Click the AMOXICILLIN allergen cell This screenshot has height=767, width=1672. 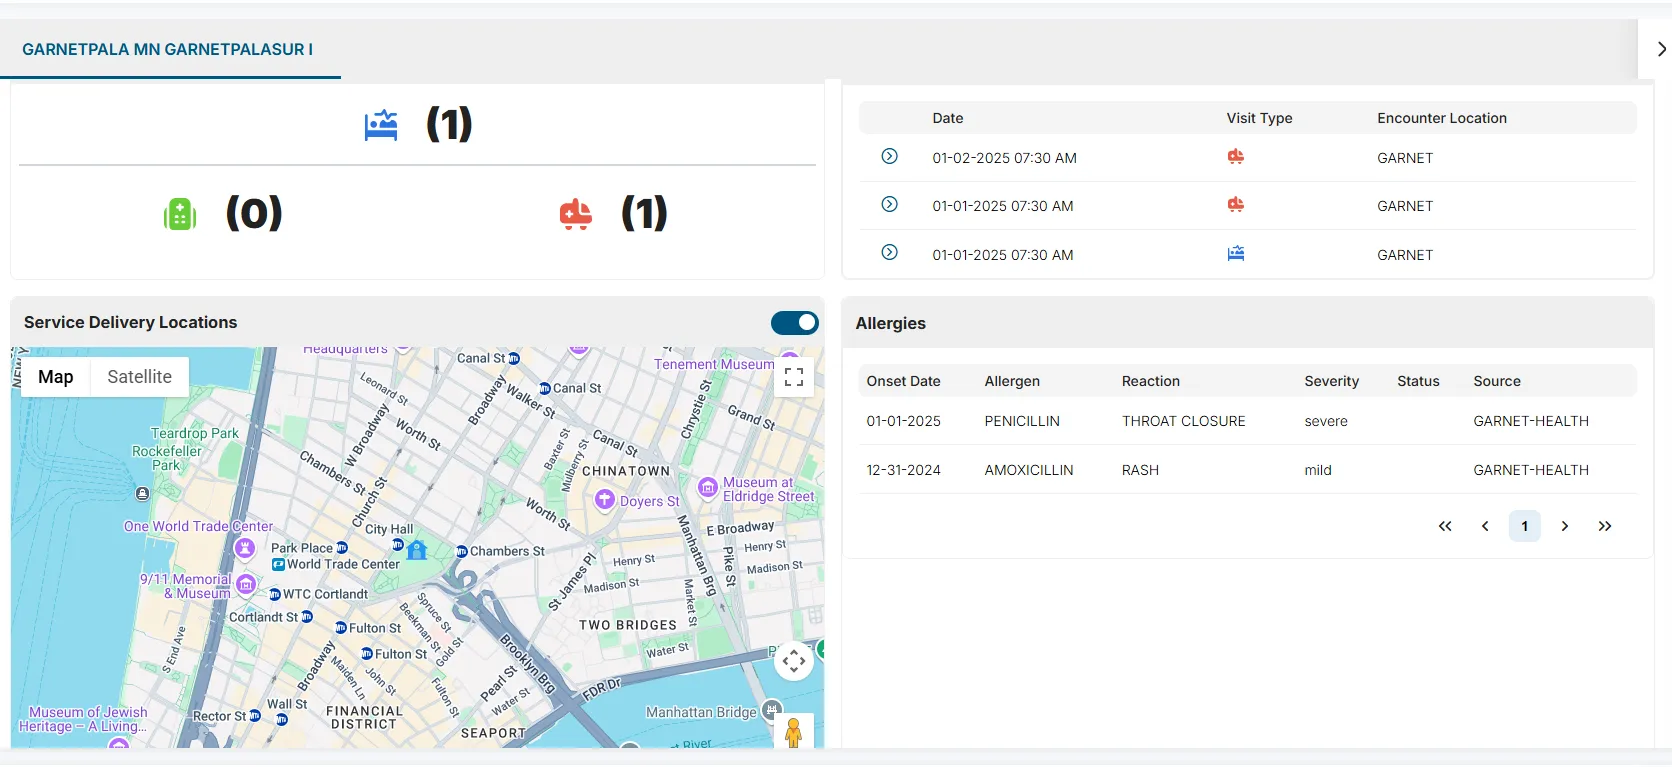[1029, 470]
